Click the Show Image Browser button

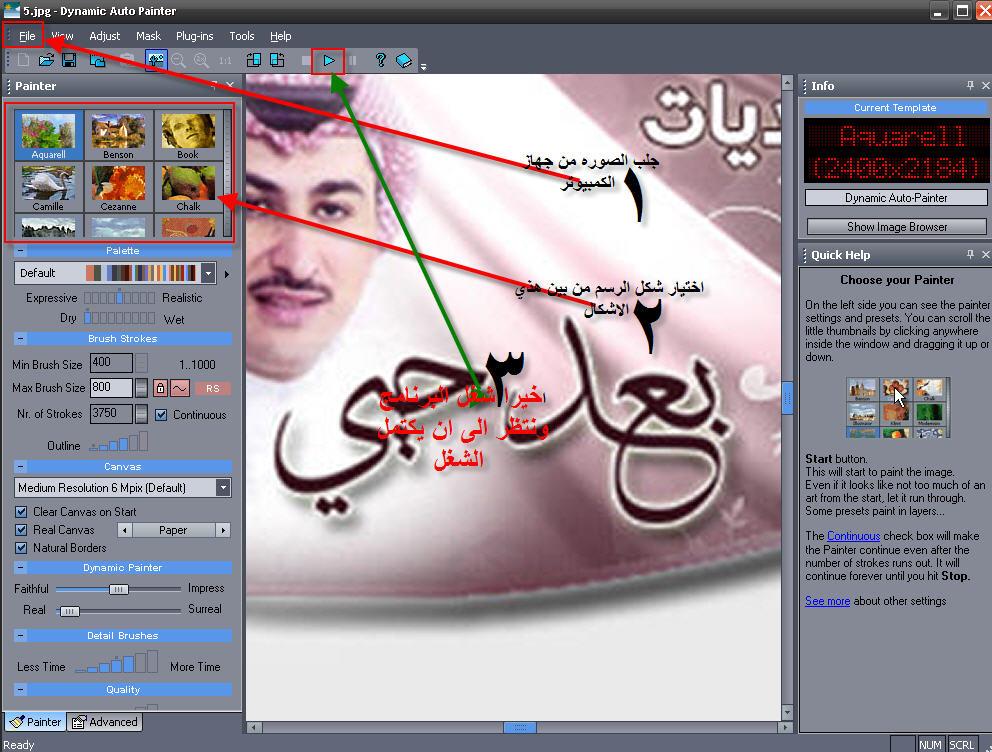(891, 227)
